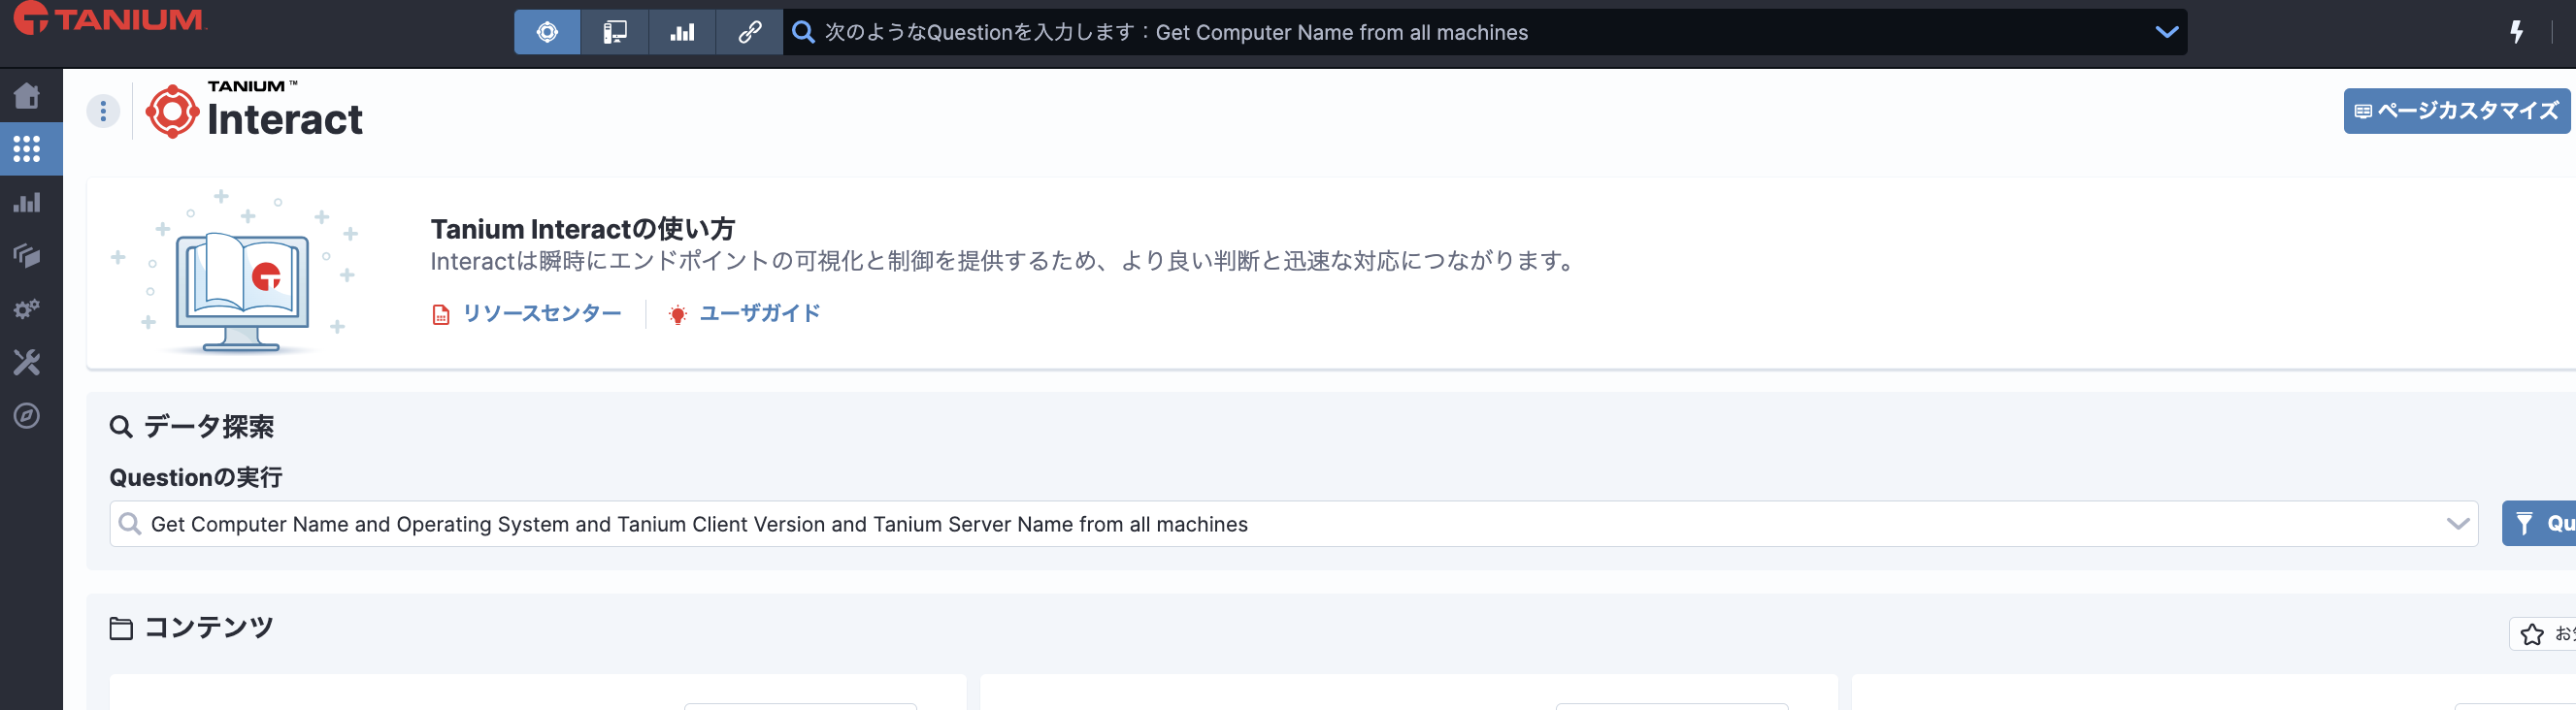The image size is (2576, 710).
Task: Click the Tanium Interactの使い方 heading
Action: point(583,229)
